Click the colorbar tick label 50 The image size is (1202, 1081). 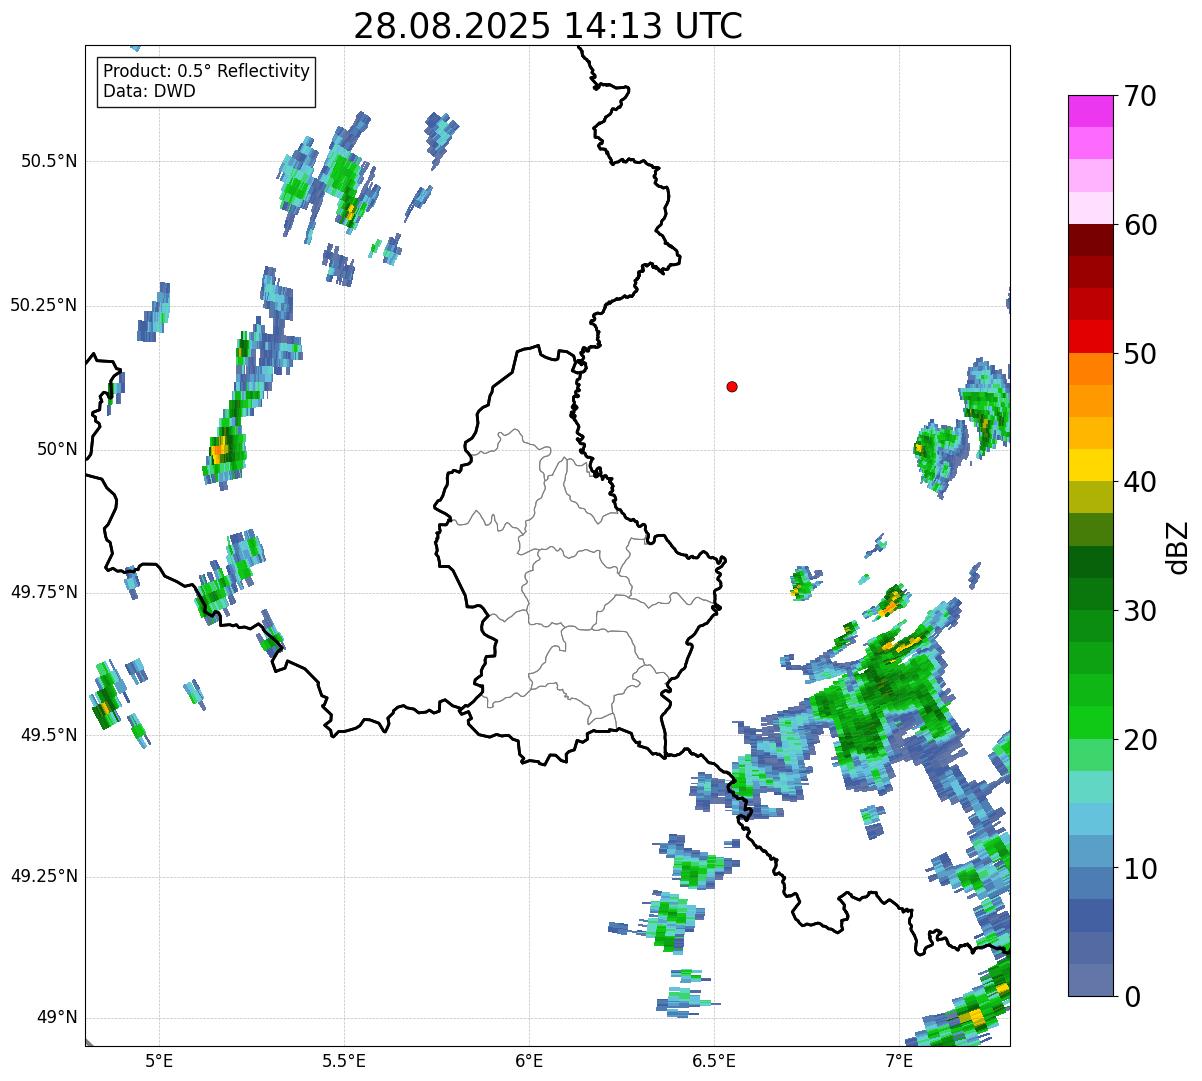(x=1140, y=354)
